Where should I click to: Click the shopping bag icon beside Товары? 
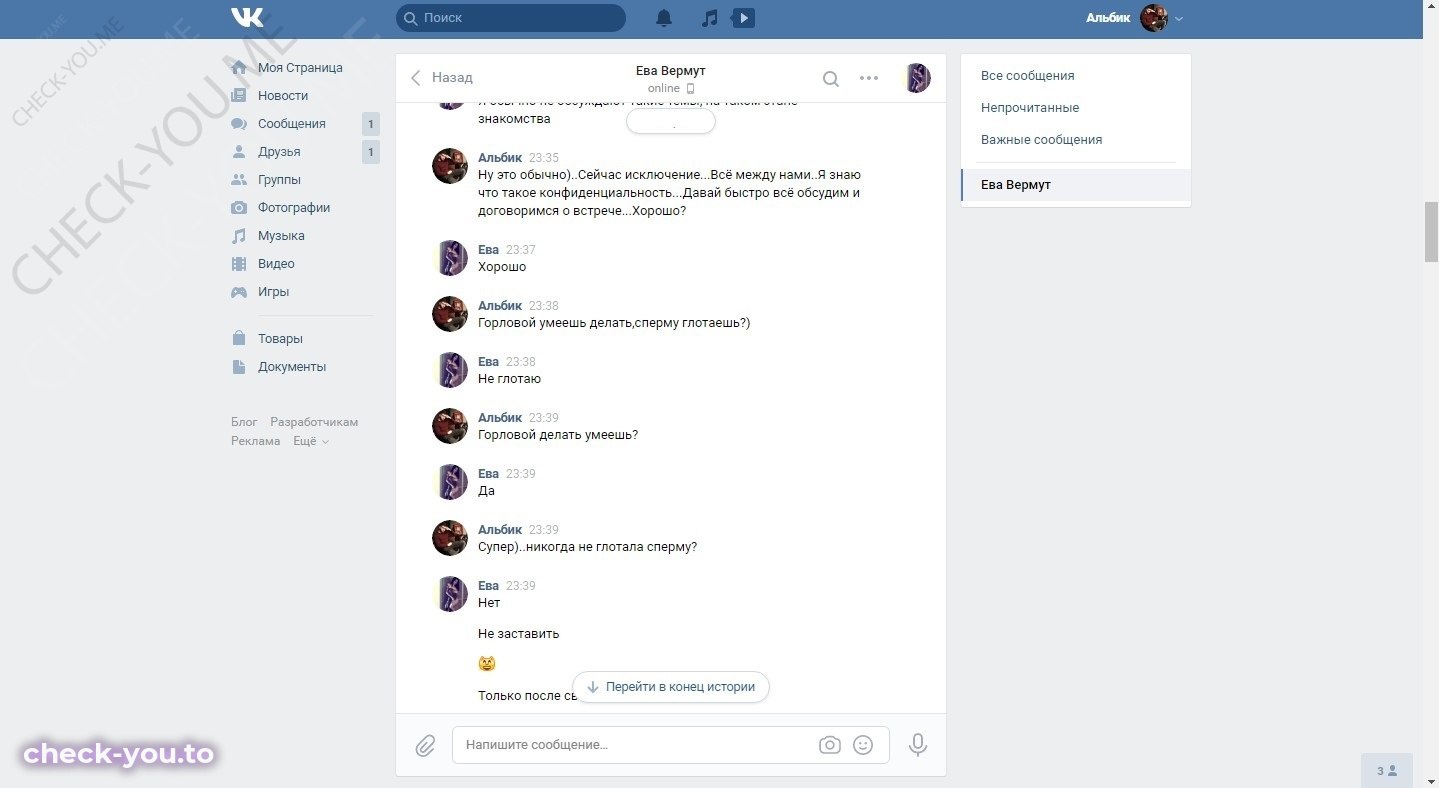point(239,339)
